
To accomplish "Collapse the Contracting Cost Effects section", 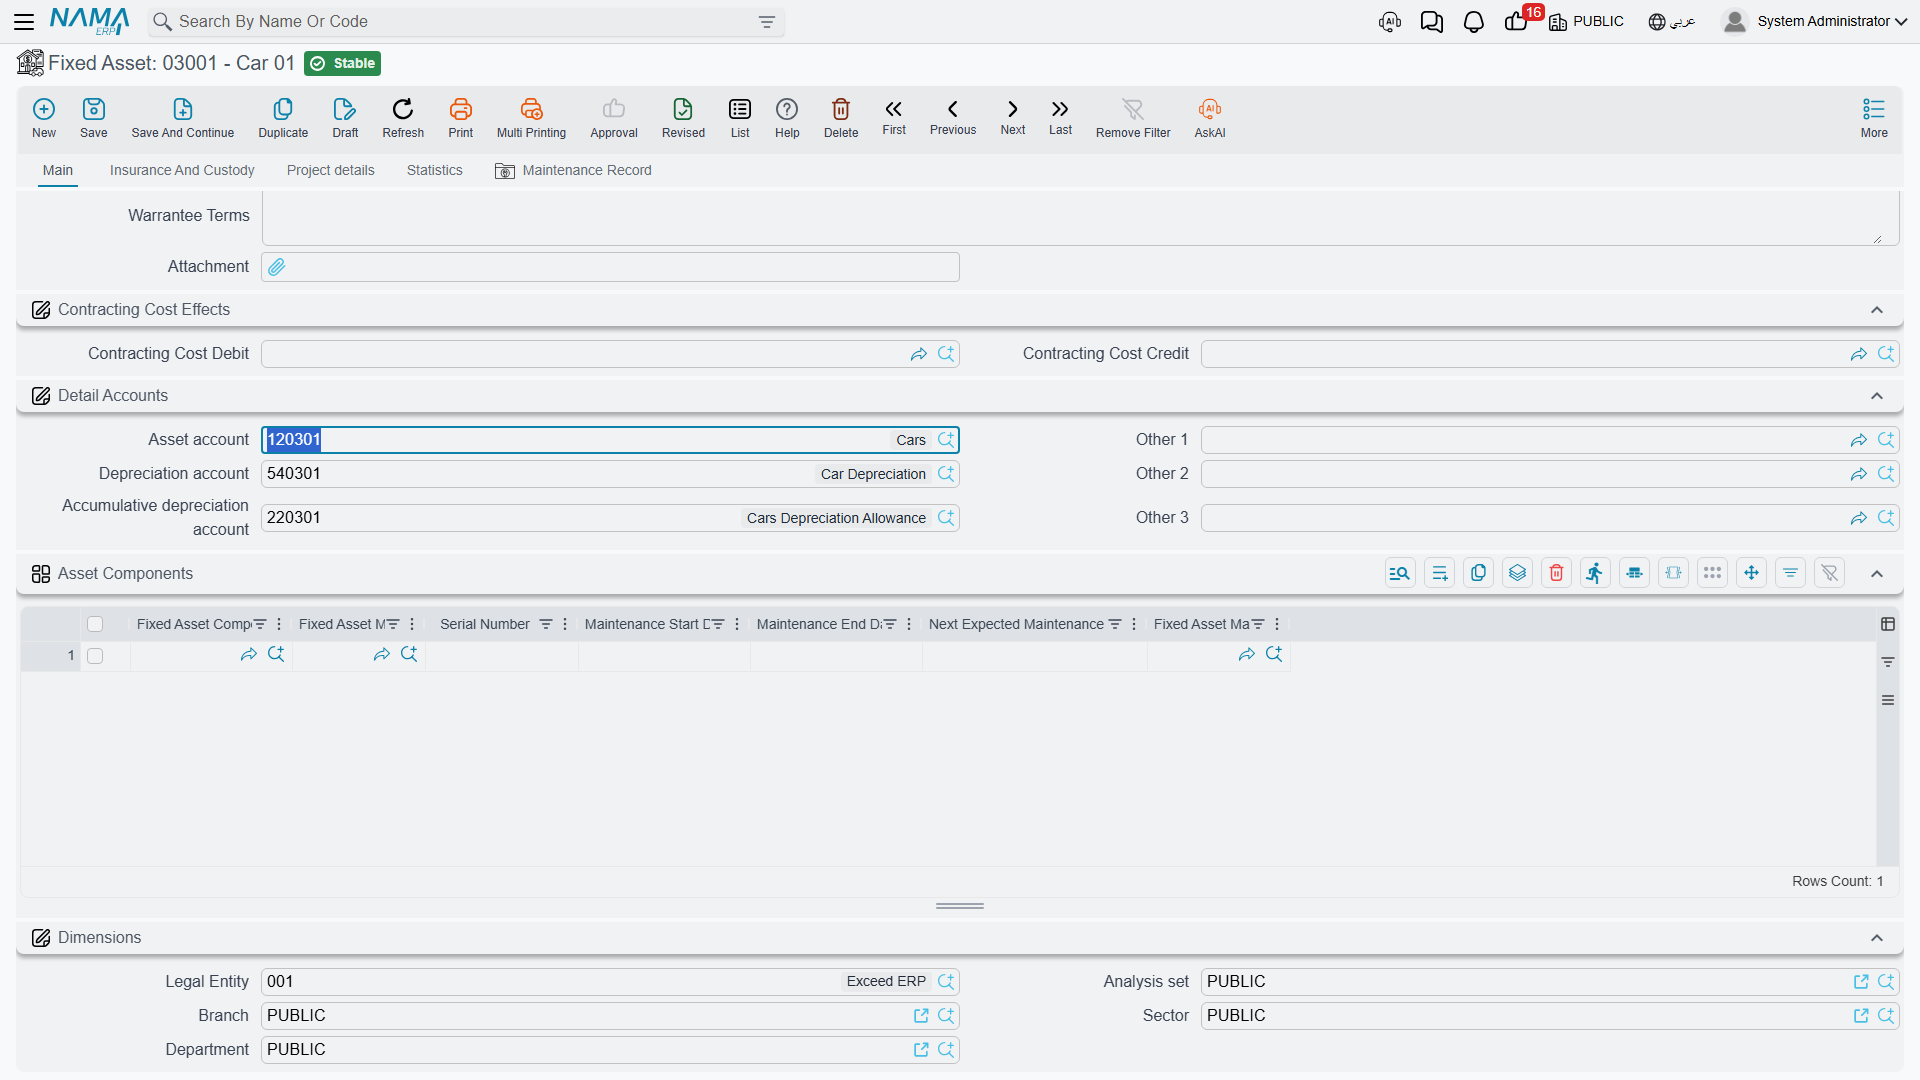I will [1877, 310].
